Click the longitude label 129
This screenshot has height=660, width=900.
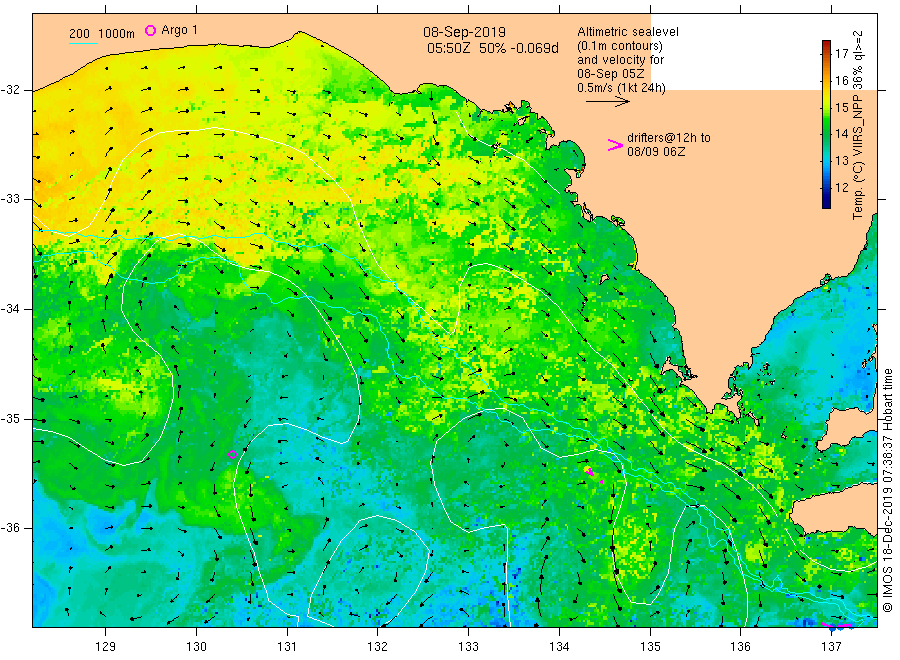106,647
